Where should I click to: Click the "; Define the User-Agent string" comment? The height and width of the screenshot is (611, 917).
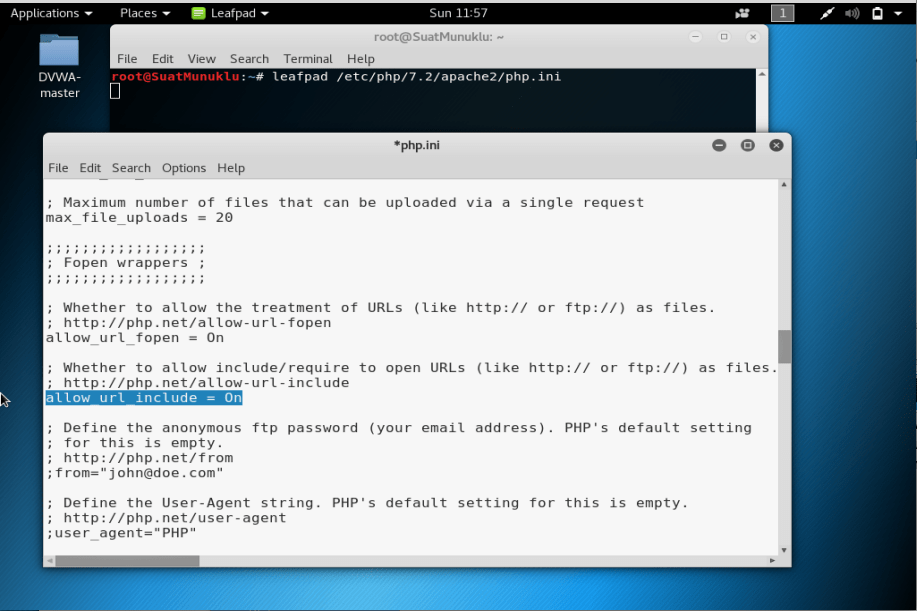pyautogui.click(x=367, y=503)
